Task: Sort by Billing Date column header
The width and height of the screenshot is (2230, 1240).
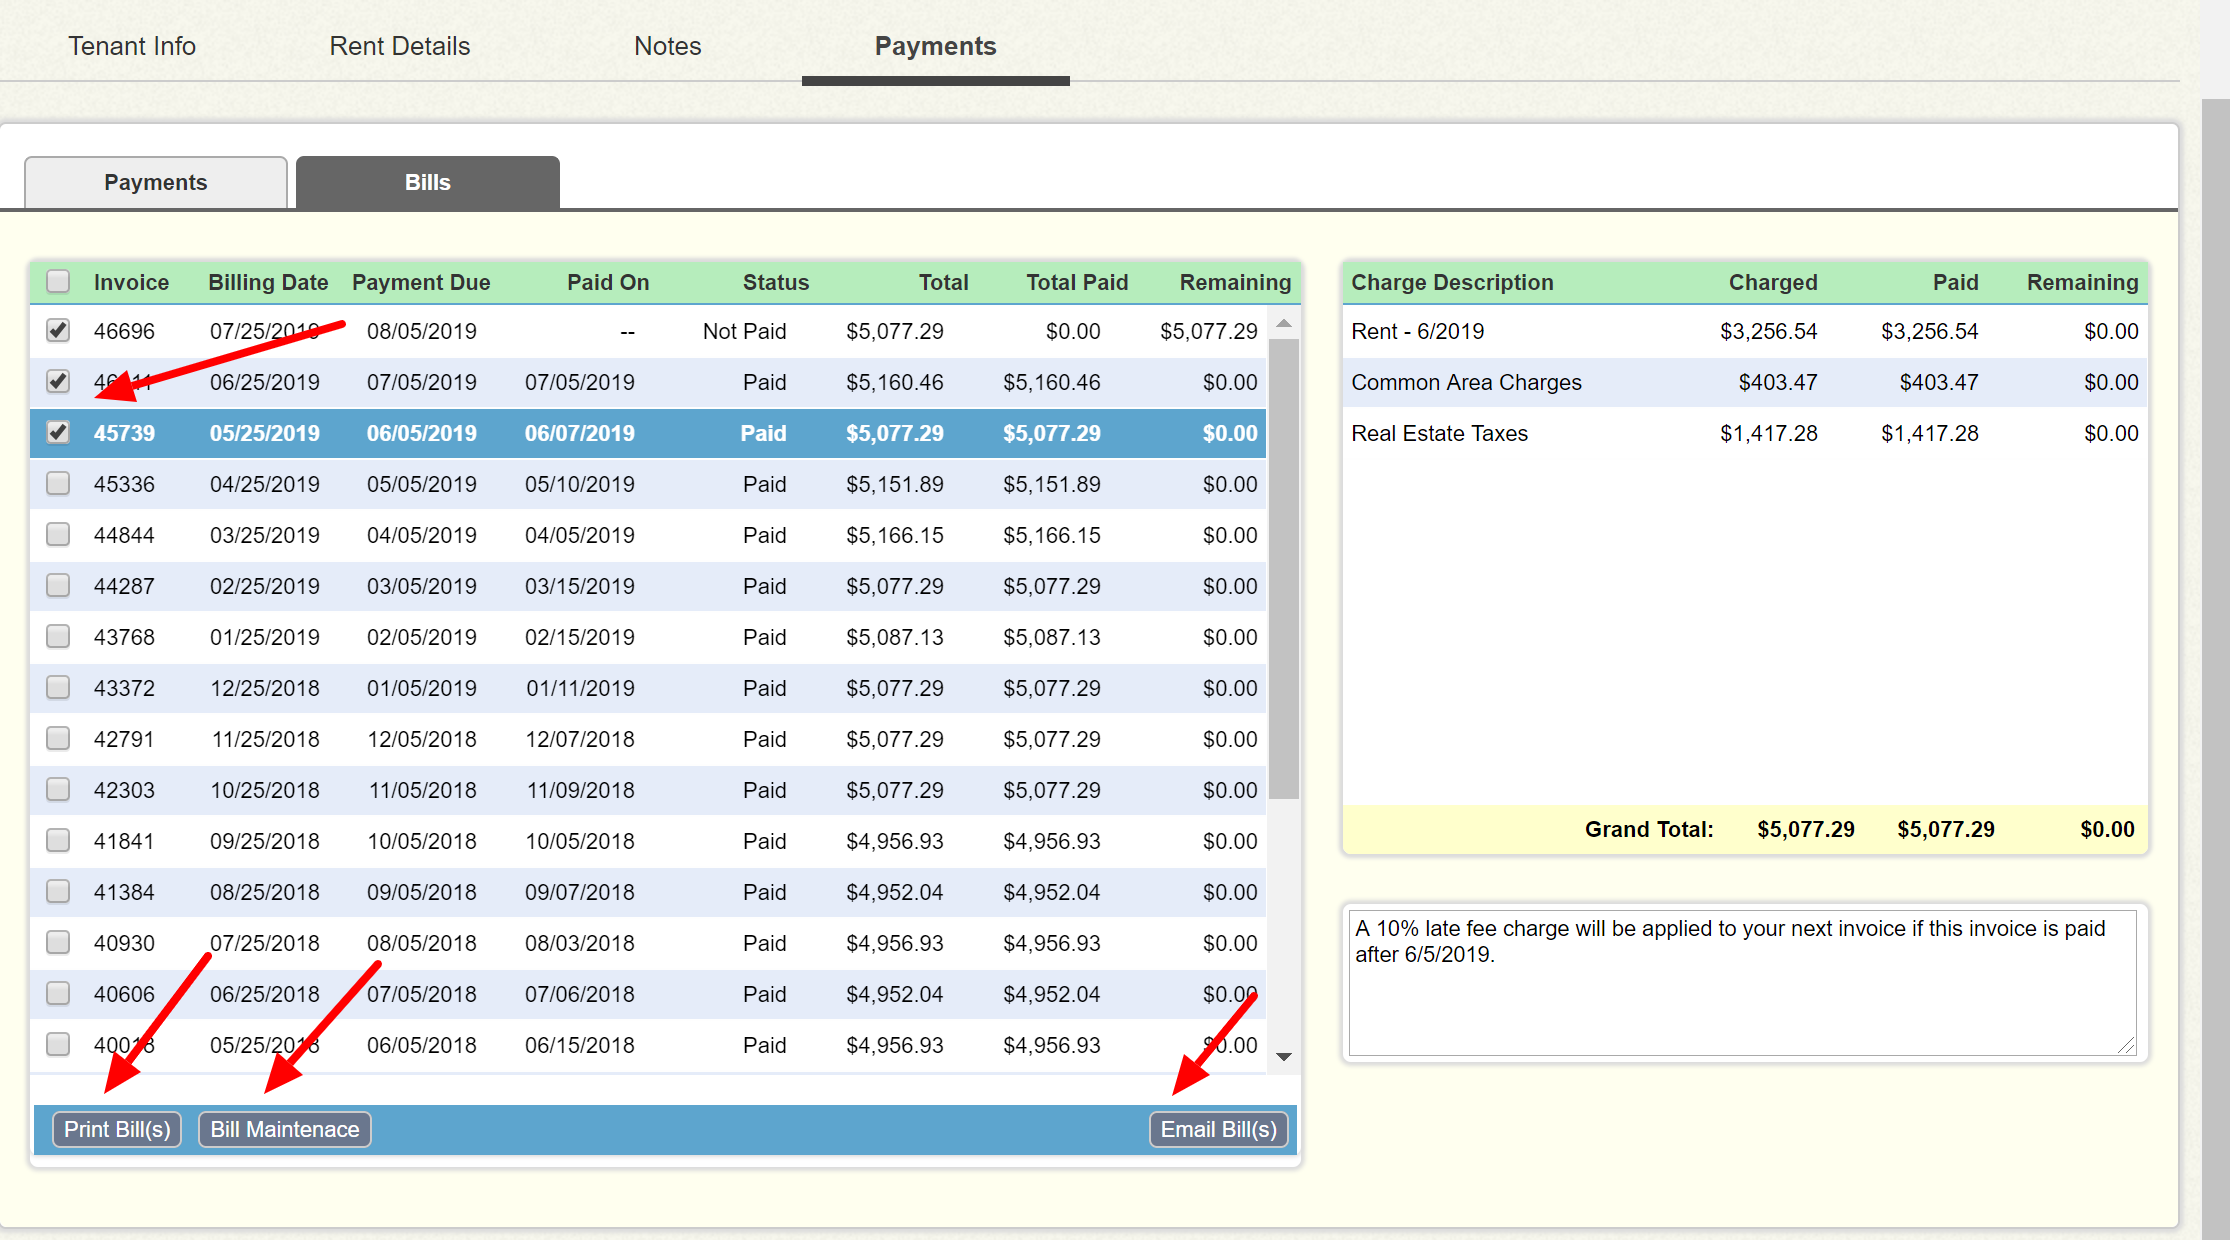Action: coord(268,282)
